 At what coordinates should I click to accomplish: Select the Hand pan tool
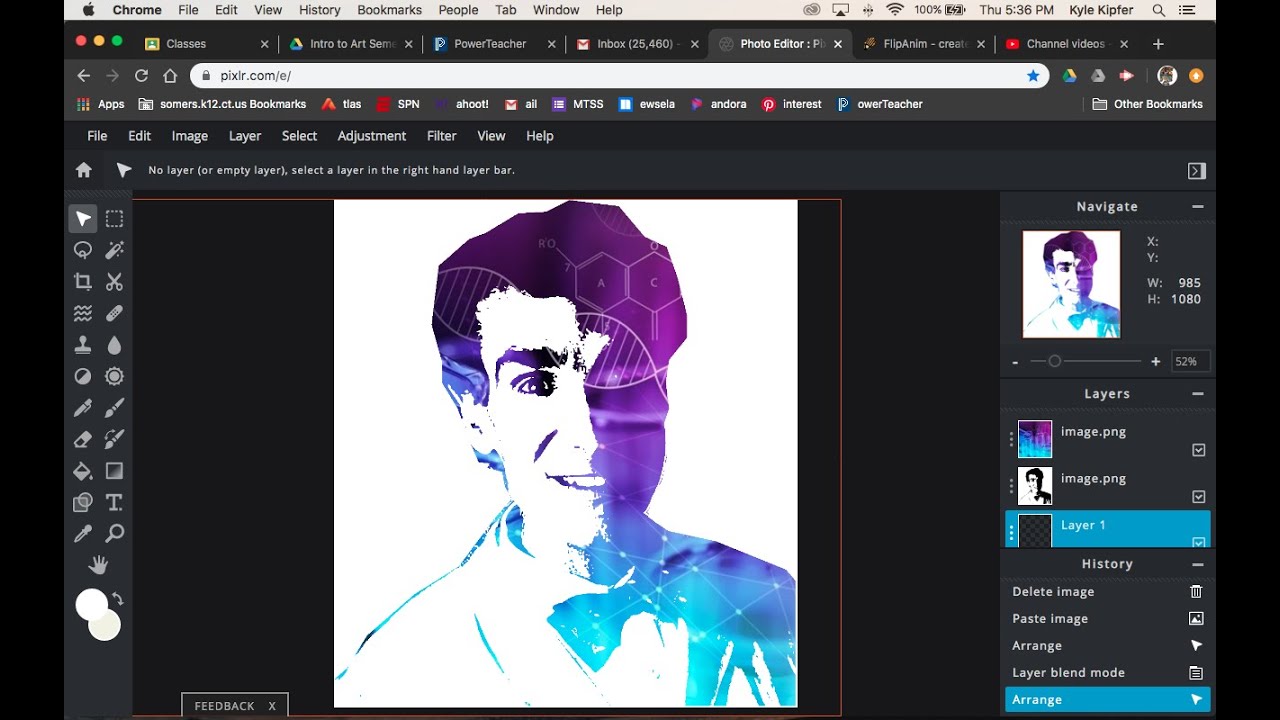(98, 566)
